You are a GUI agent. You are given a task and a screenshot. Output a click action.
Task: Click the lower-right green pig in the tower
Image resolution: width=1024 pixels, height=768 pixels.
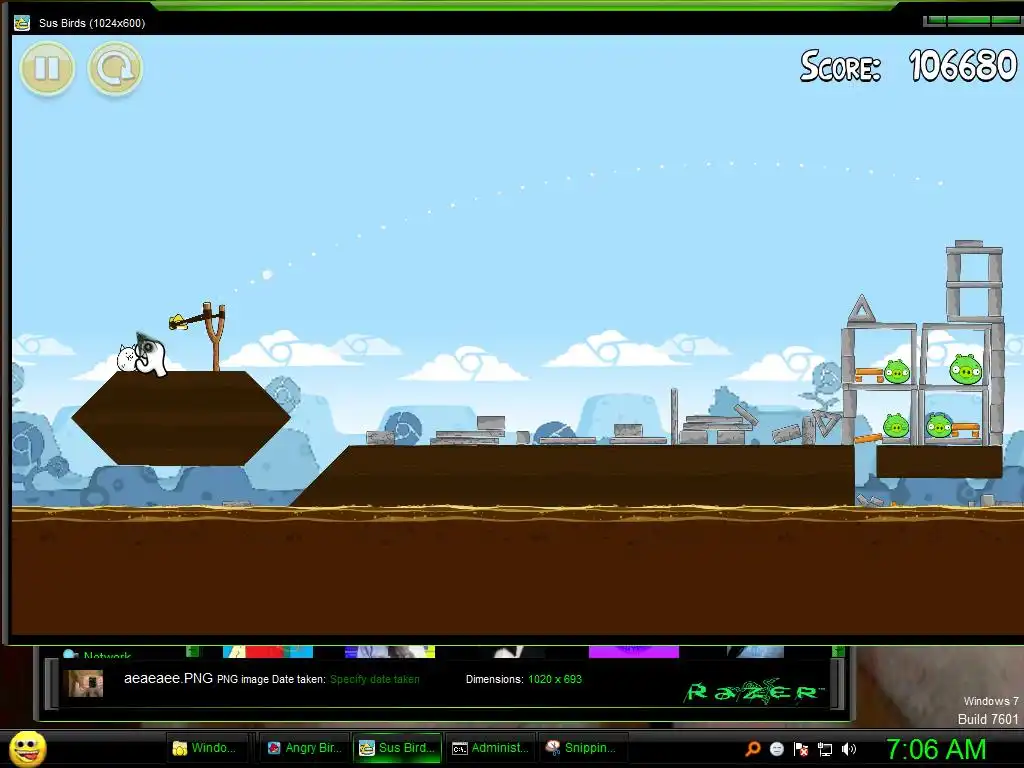click(x=939, y=426)
